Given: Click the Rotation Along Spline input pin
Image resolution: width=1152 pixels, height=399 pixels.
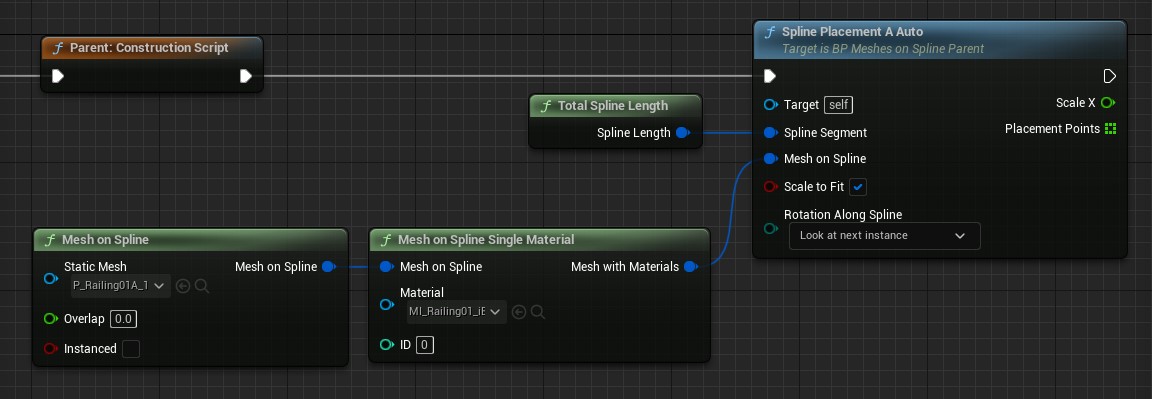Looking at the screenshot, I should point(770,229).
